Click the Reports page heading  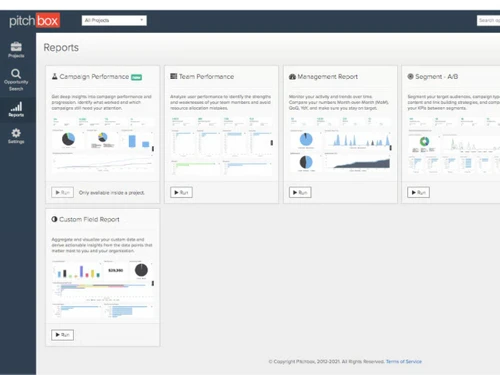(61, 47)
